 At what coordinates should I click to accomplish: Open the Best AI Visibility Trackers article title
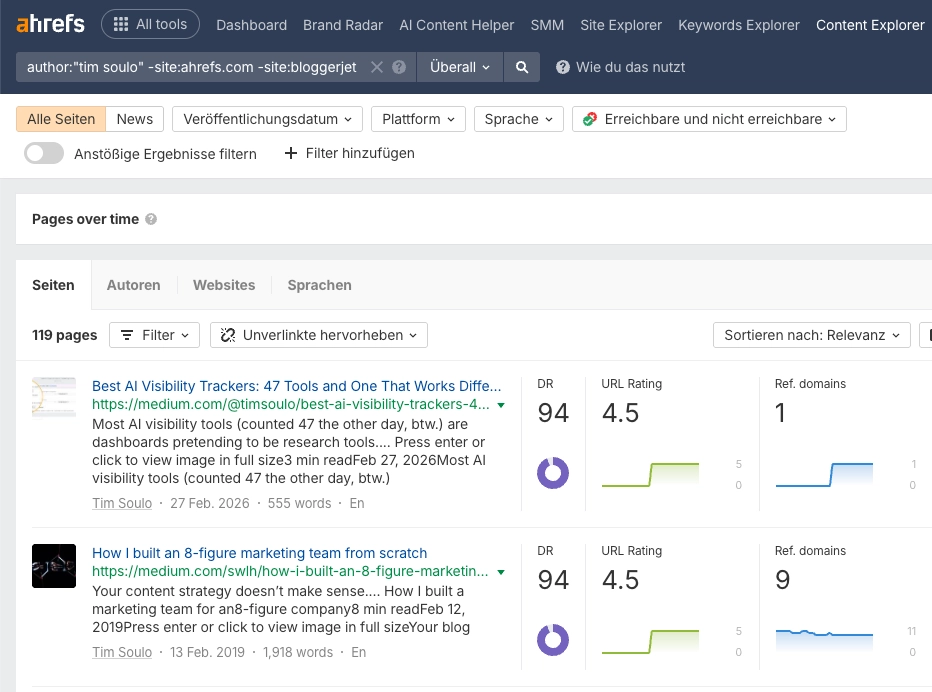[297, 386]
